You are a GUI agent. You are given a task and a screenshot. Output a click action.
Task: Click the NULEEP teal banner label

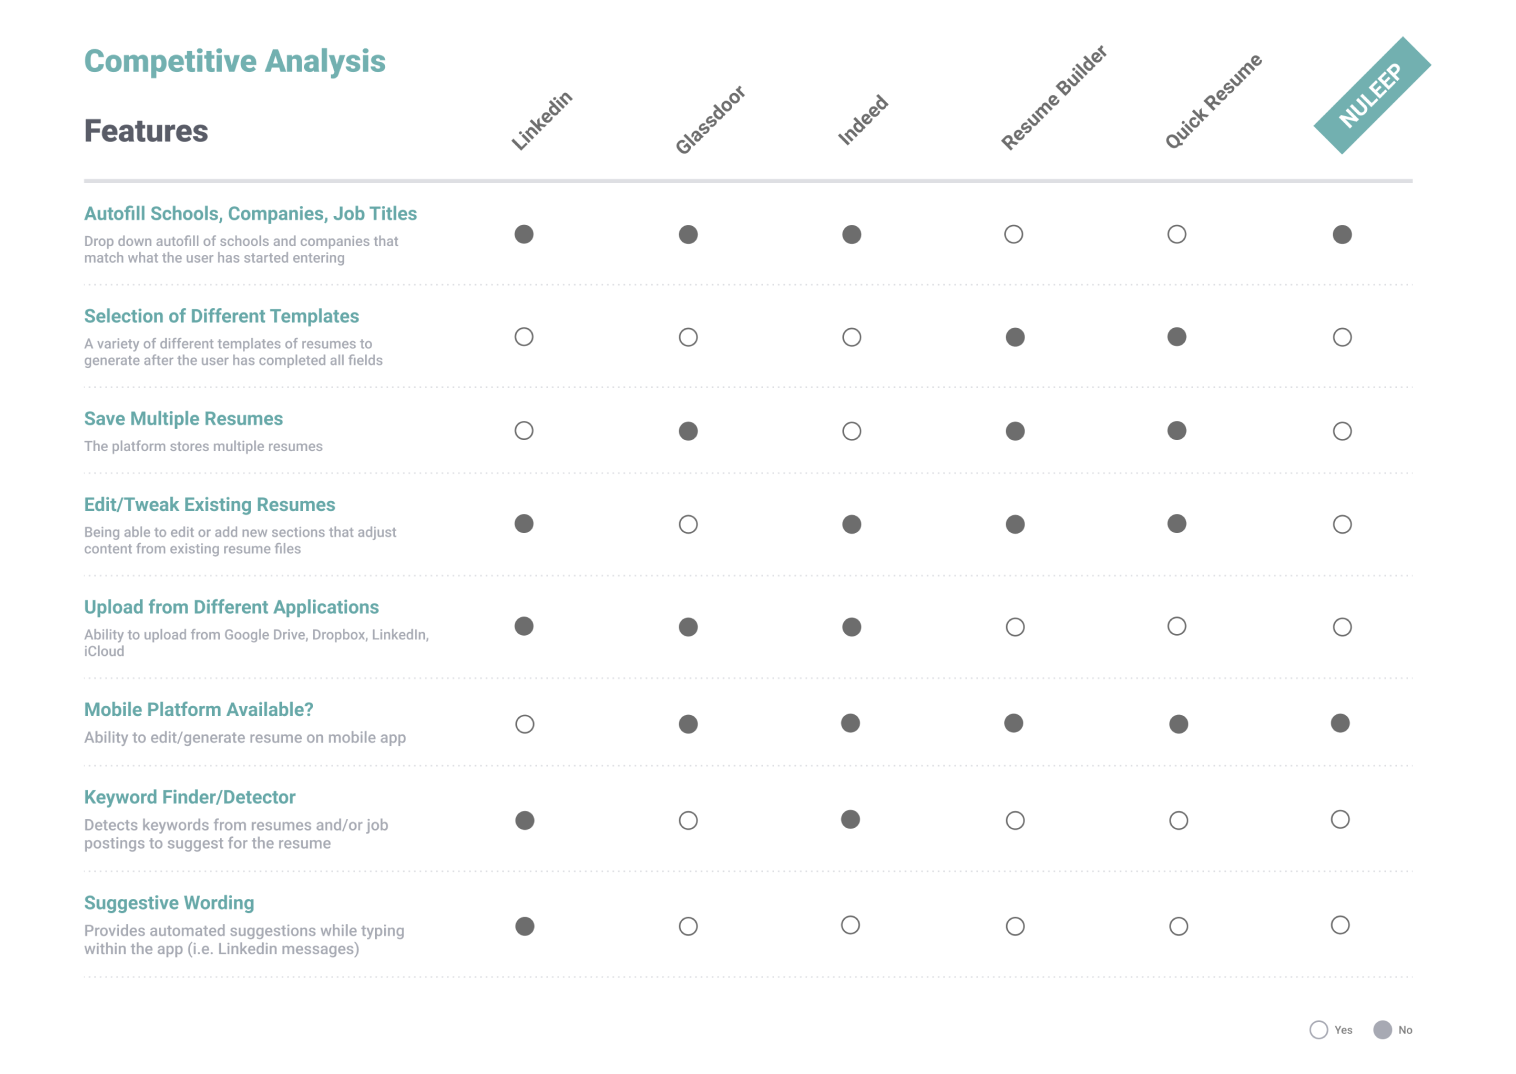1371,96
